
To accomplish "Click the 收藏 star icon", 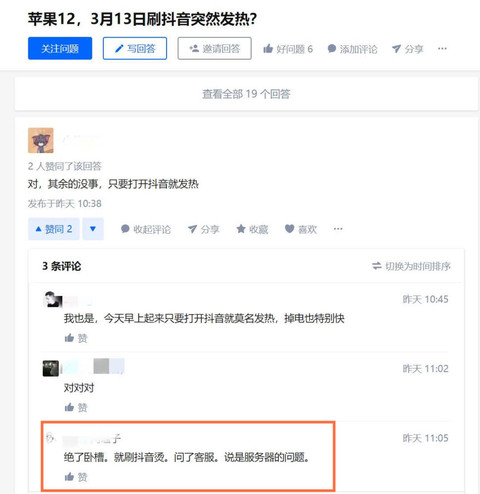I will click(241, 229).
